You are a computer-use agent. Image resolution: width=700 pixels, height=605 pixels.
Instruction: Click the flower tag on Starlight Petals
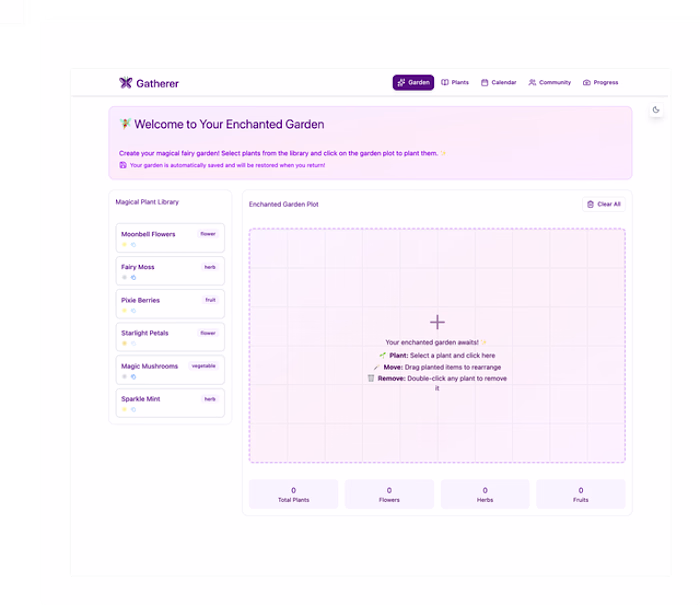tap(208, 333)
